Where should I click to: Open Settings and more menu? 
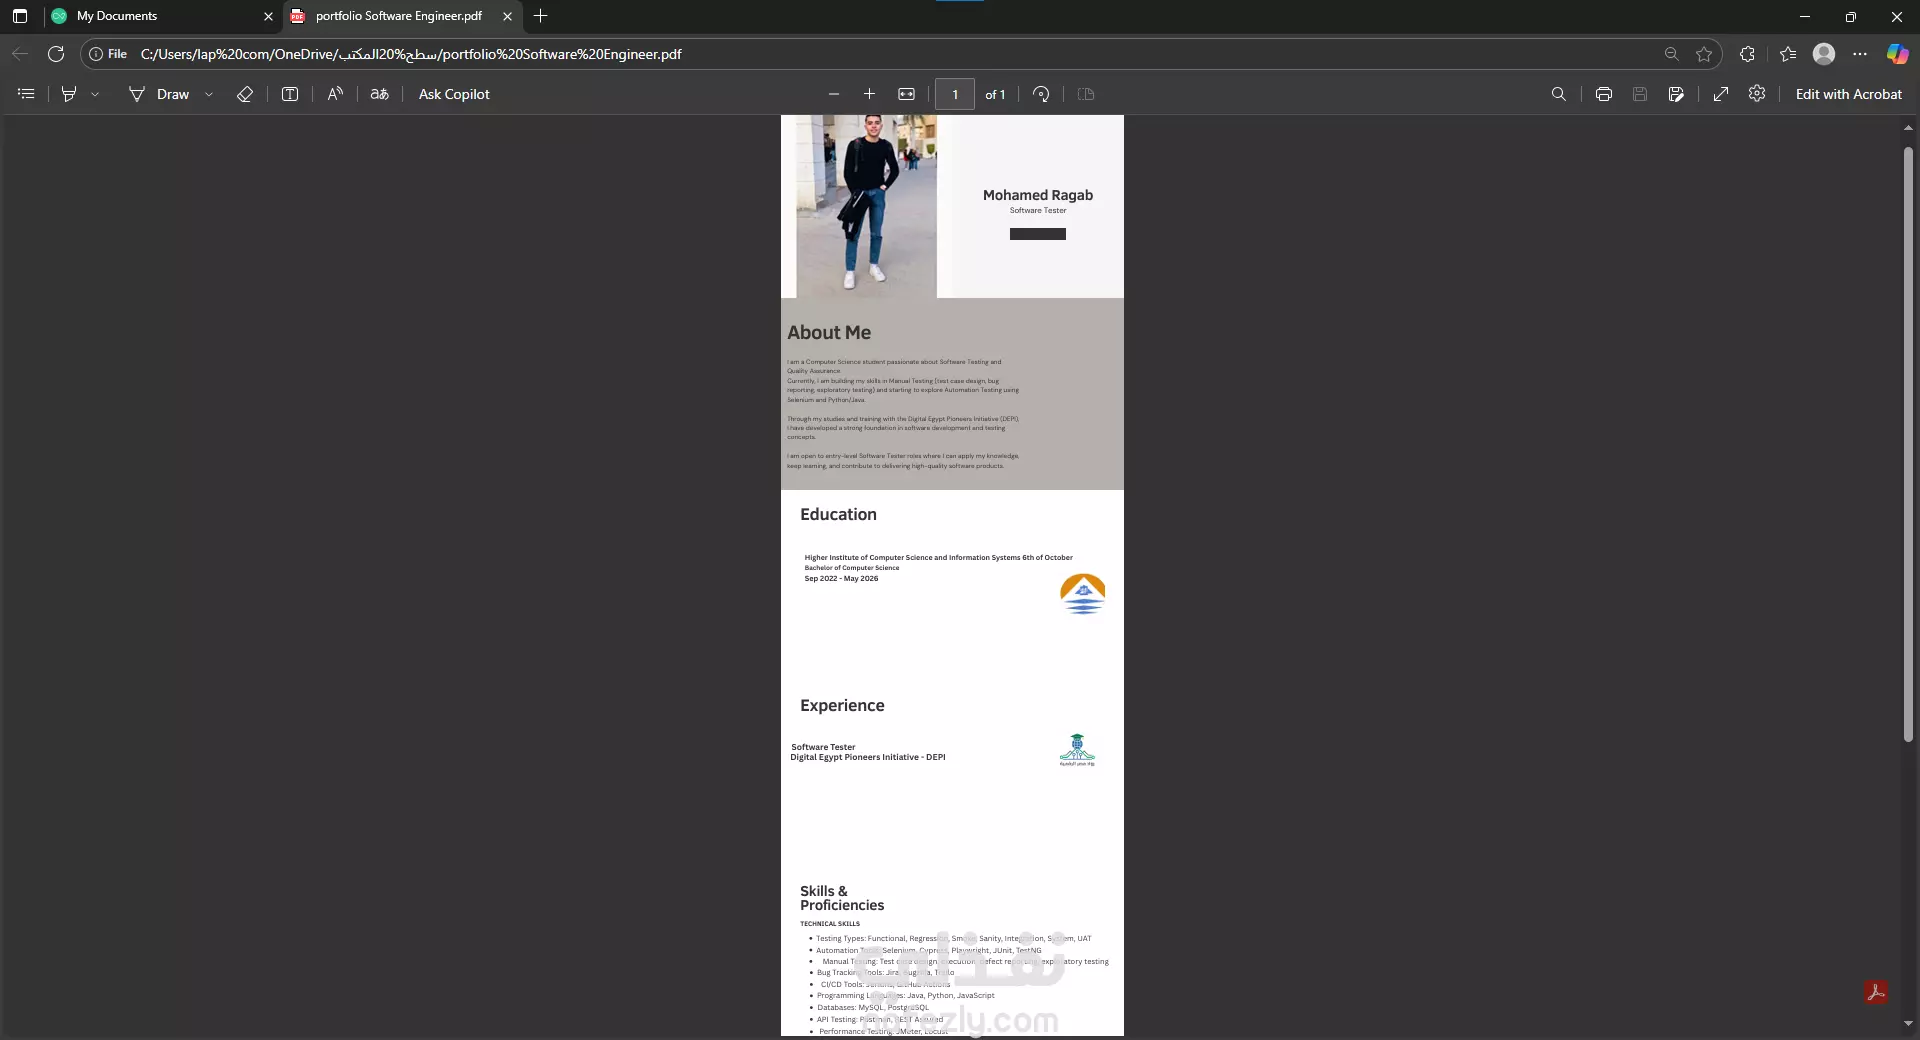point(1860,54)
